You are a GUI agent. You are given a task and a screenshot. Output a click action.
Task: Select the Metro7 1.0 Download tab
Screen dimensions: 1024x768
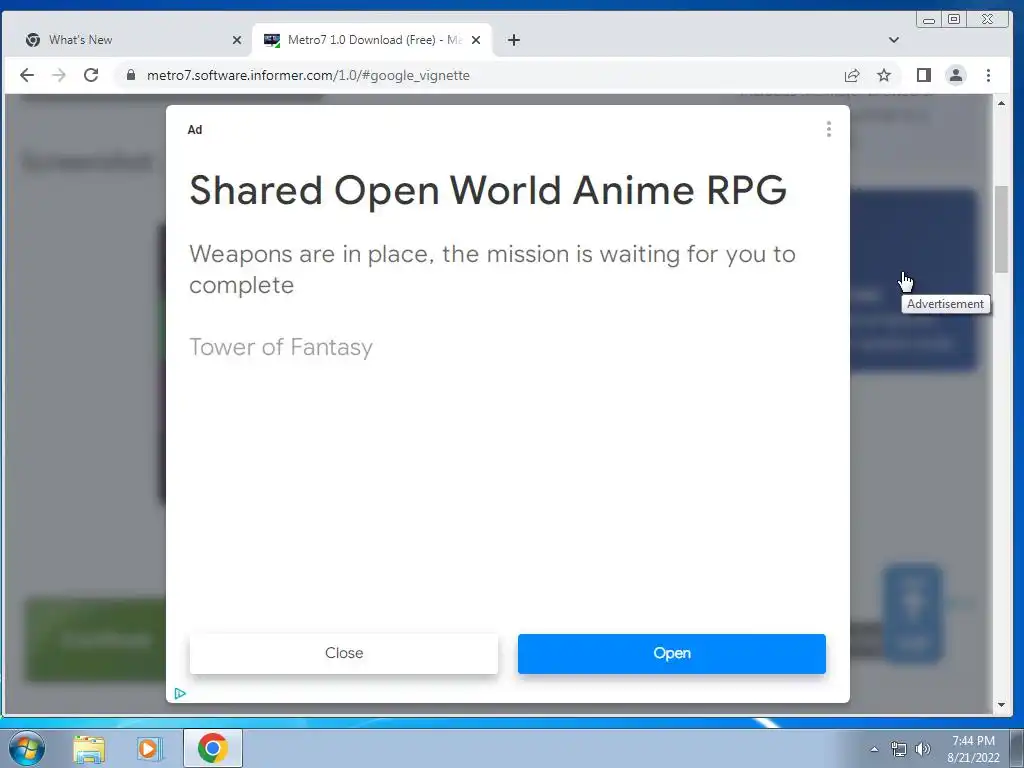pos(372,40)
